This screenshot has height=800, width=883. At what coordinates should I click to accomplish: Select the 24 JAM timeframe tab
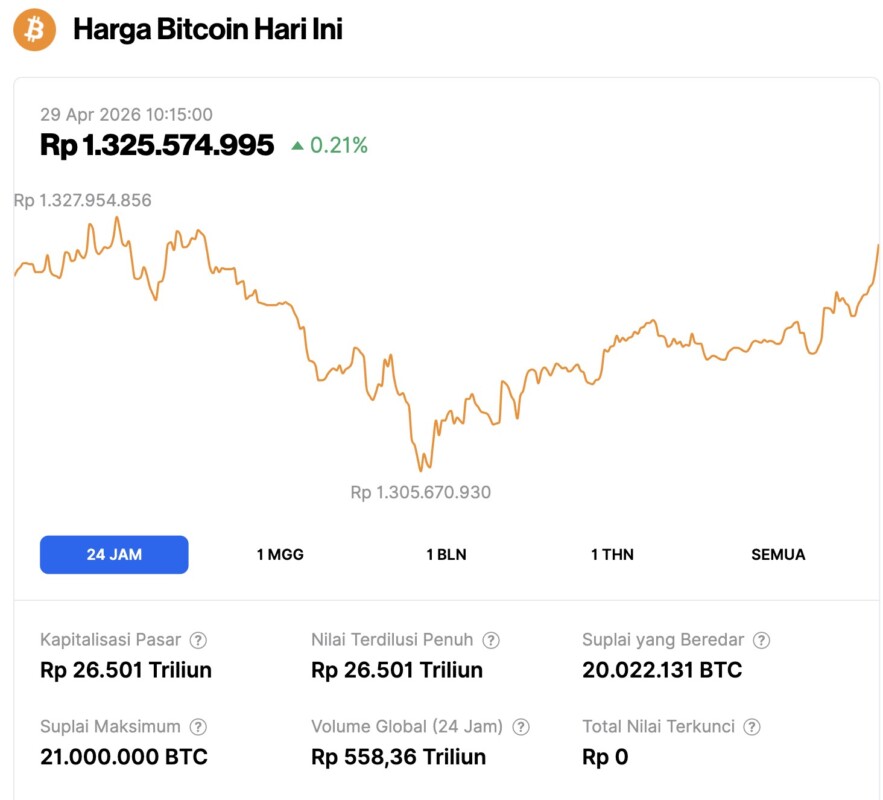pyautogui.click(x=114, y=554)
